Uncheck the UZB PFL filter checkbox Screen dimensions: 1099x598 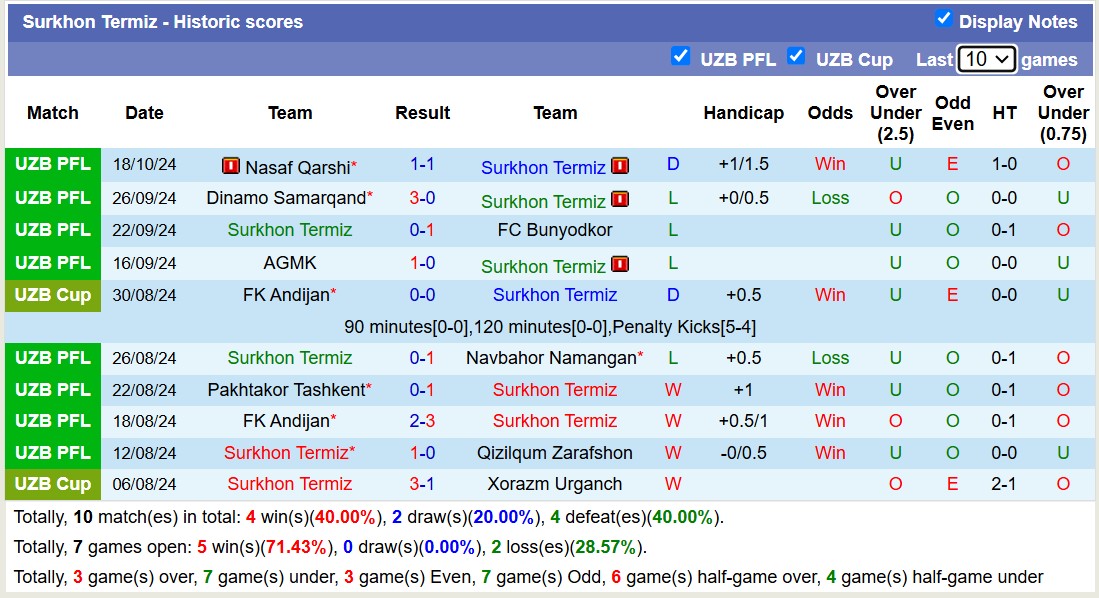click(681, 57)
